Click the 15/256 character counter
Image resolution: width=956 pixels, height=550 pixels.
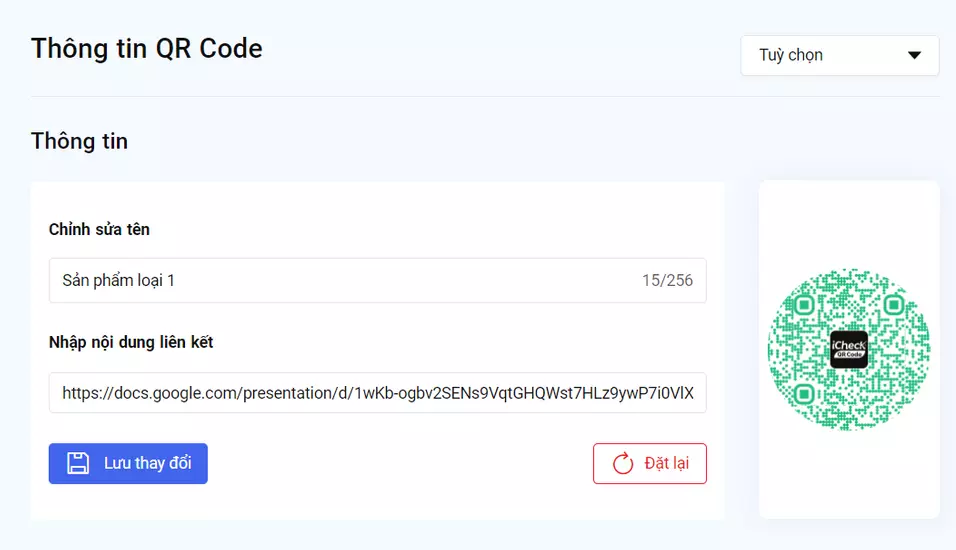[x=667, y=280]
